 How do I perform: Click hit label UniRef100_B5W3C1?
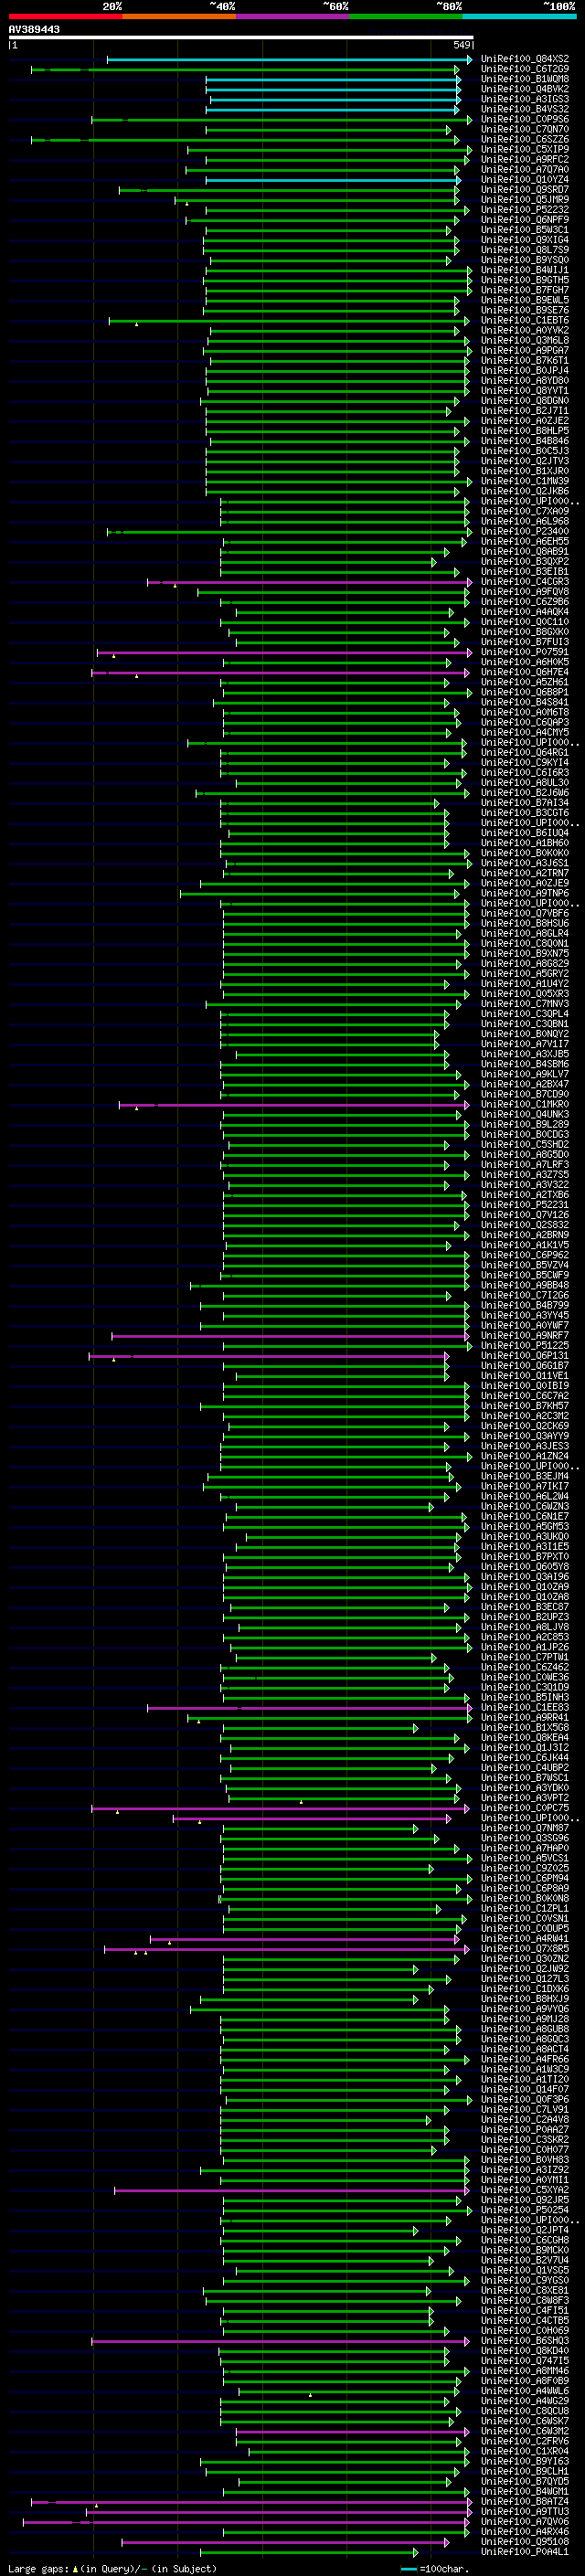pyautogui.click(x=525, y=230)
